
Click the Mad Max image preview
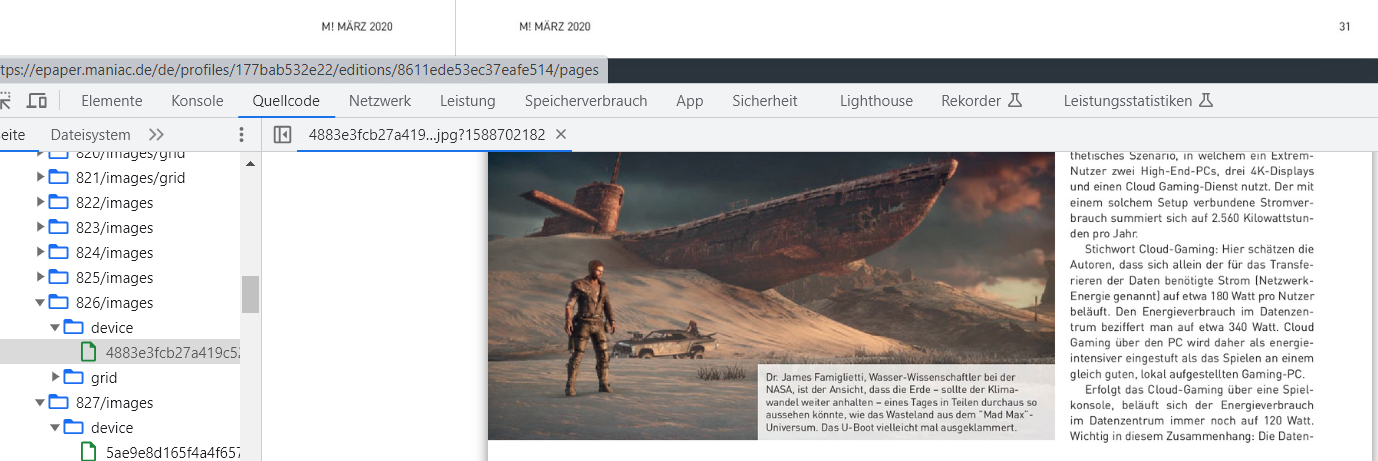coord(771,295)
